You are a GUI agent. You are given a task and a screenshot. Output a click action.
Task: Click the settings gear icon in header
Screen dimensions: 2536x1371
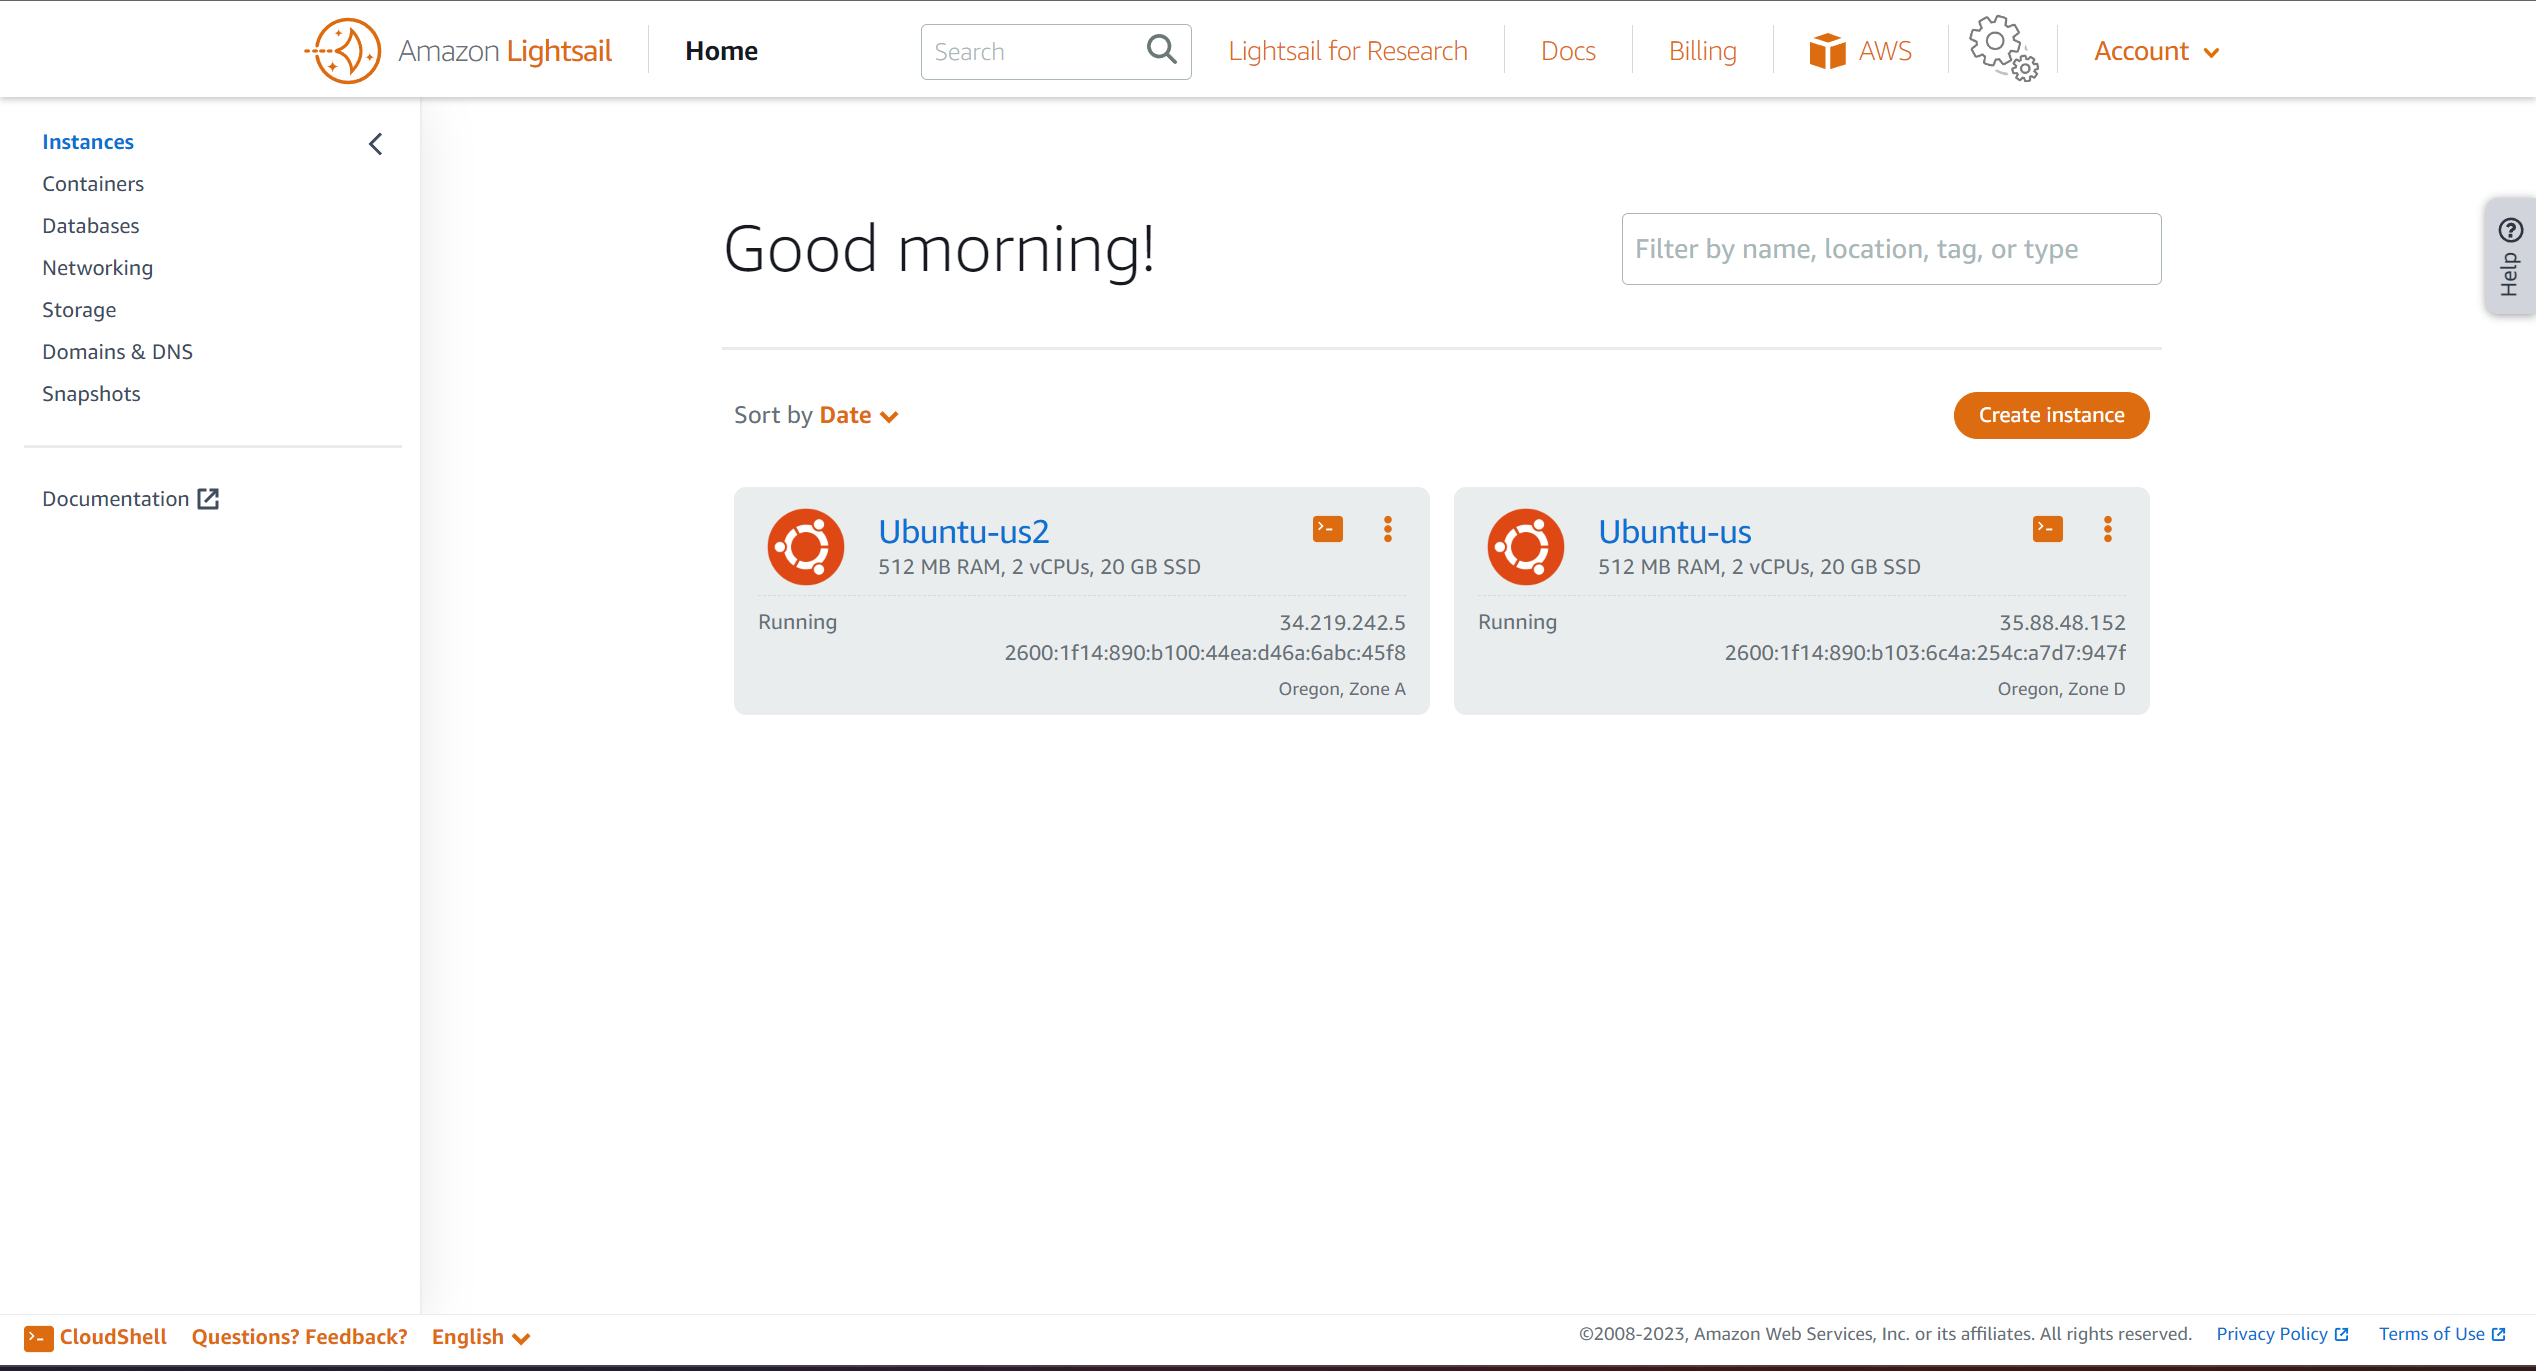[x=2002, y=49]
